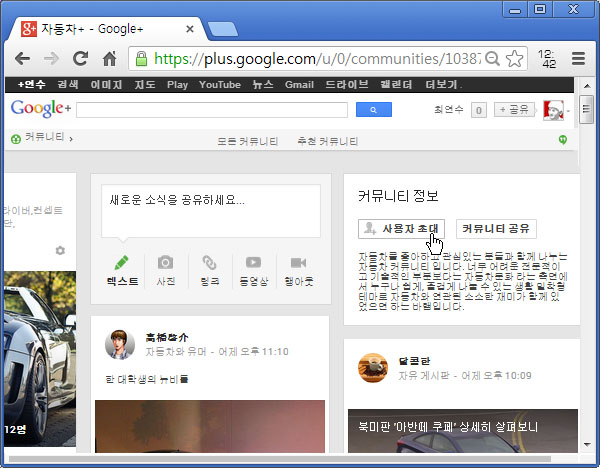Open 검색 in the Google bar
This screenshot has width=600, height=468.
(68, 84)
